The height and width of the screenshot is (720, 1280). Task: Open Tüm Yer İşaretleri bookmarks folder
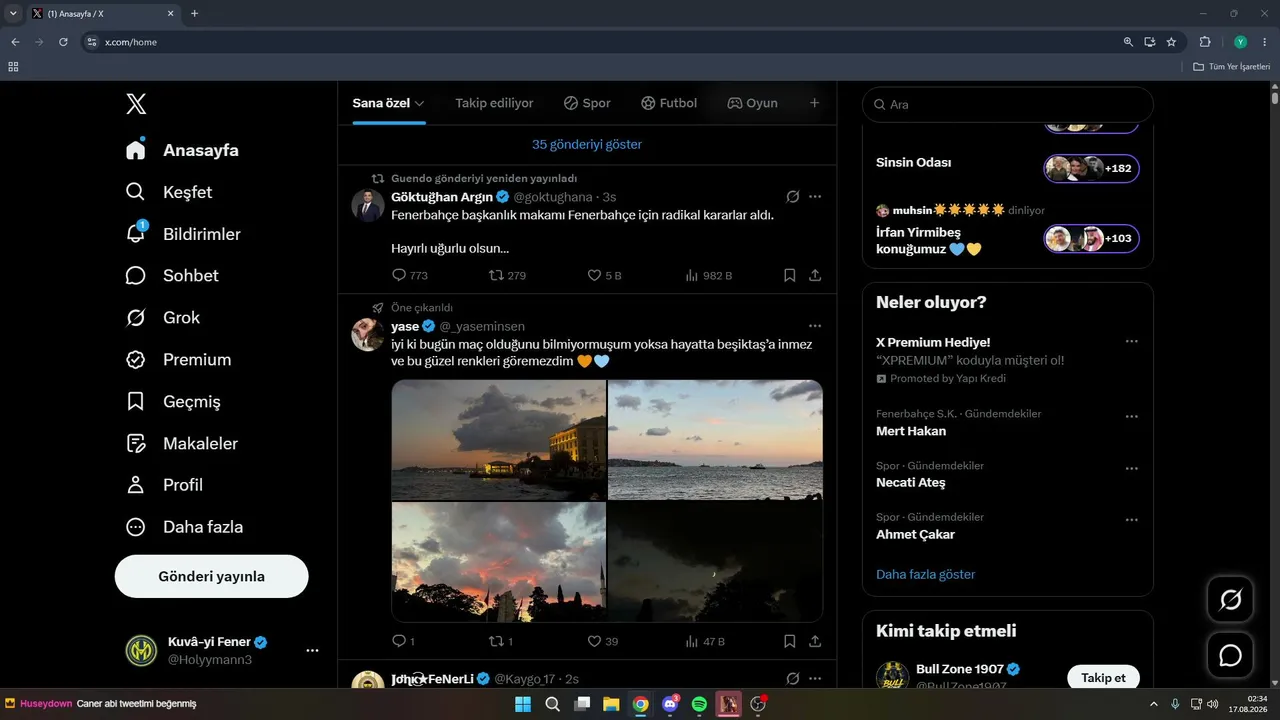click(1232, 67)
